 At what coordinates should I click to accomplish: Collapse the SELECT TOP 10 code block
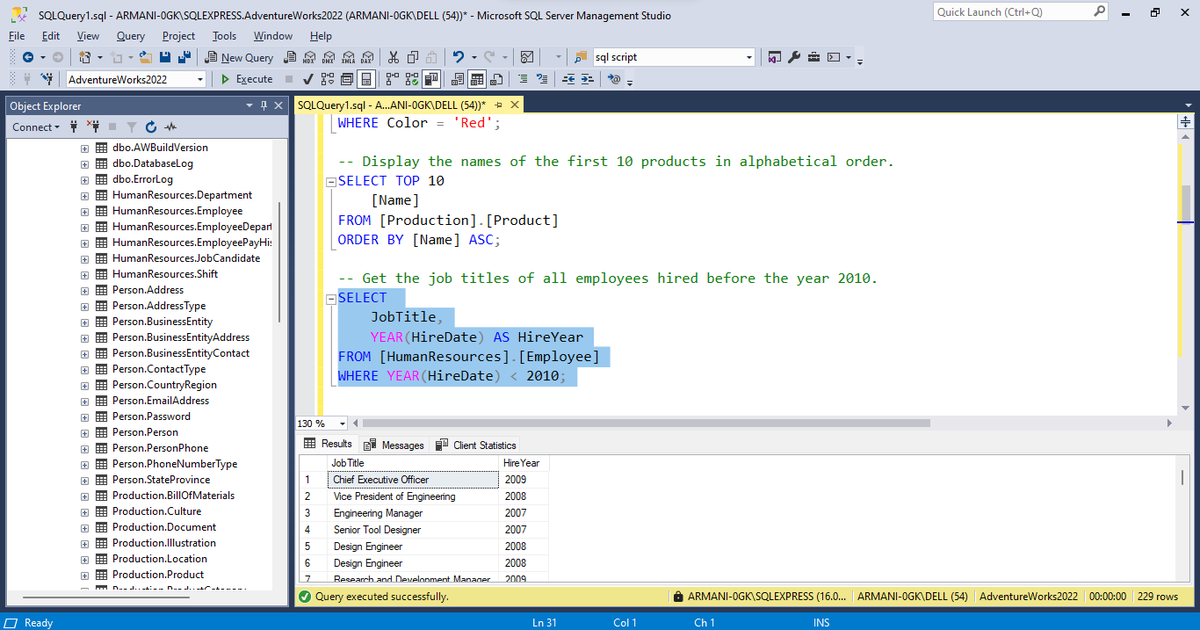pyautogui.click(x=332, y=181)
